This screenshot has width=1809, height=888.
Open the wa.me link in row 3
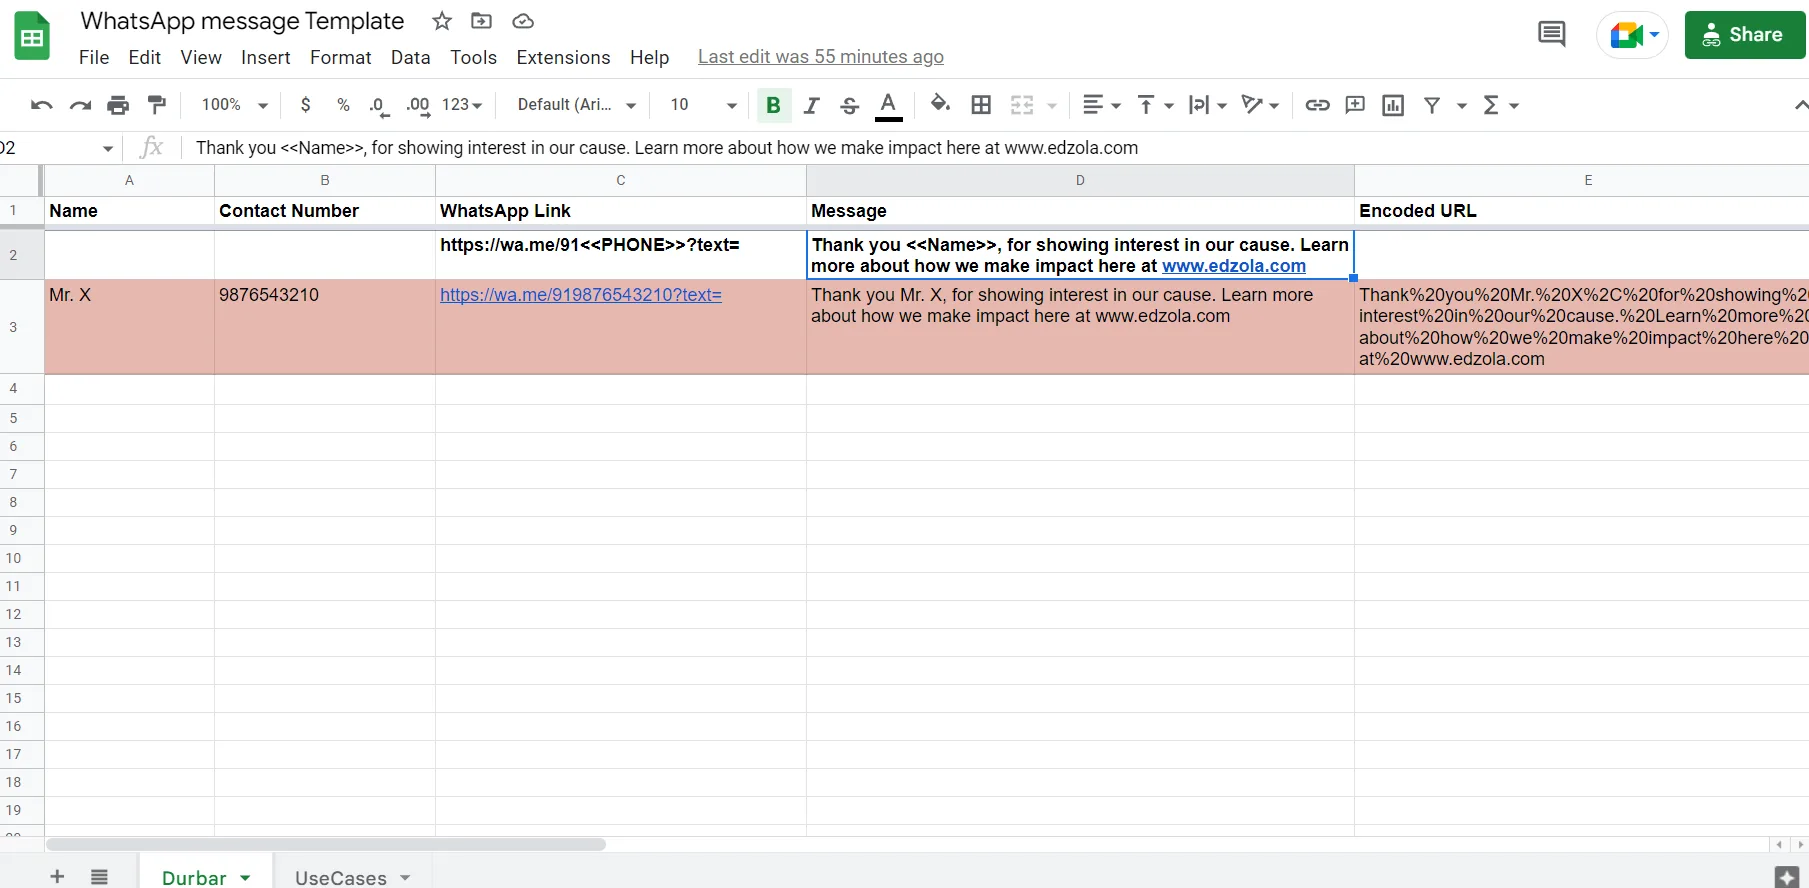point(581,295)
